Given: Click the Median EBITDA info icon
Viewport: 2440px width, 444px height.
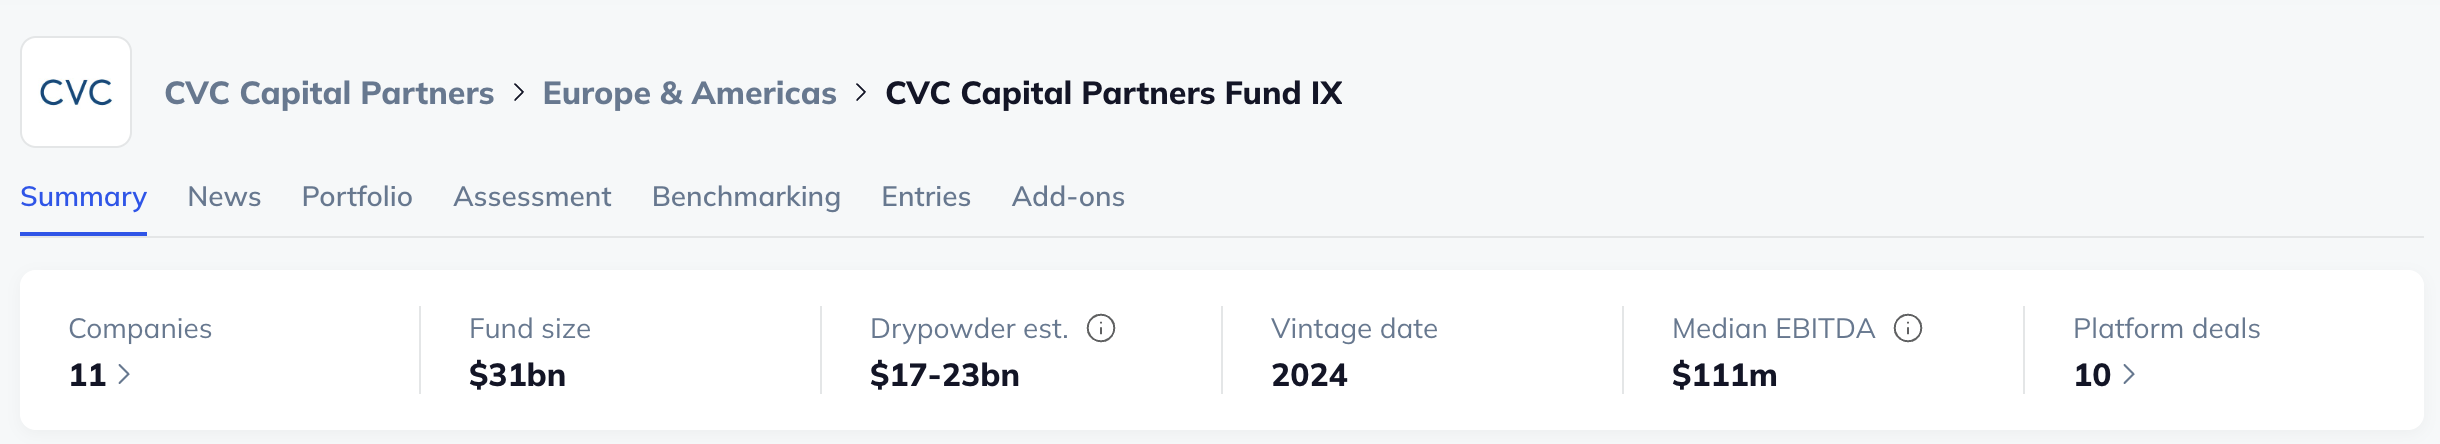Looking at the screenshot, I should [x=1908, y=328].
